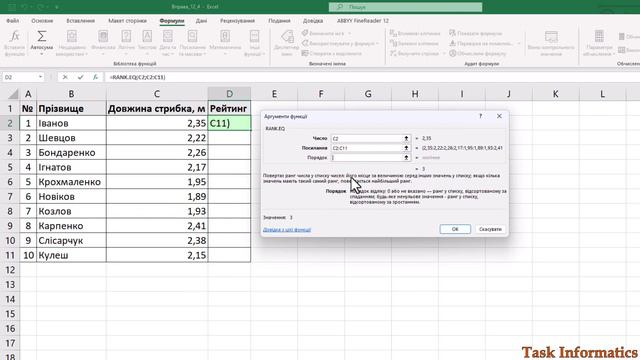Collapse dialog via Число field arrow button
640x360 pixels.
406,138
